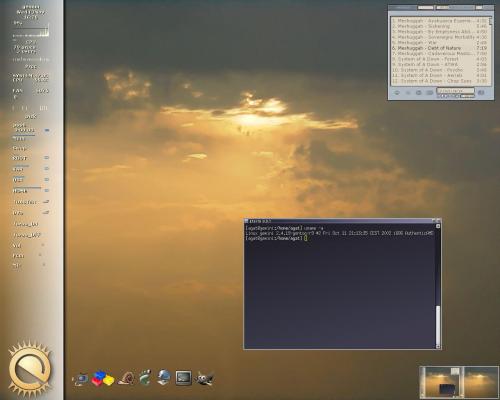Select "System of A Down - Psycho" track

[x=439, y=70]
